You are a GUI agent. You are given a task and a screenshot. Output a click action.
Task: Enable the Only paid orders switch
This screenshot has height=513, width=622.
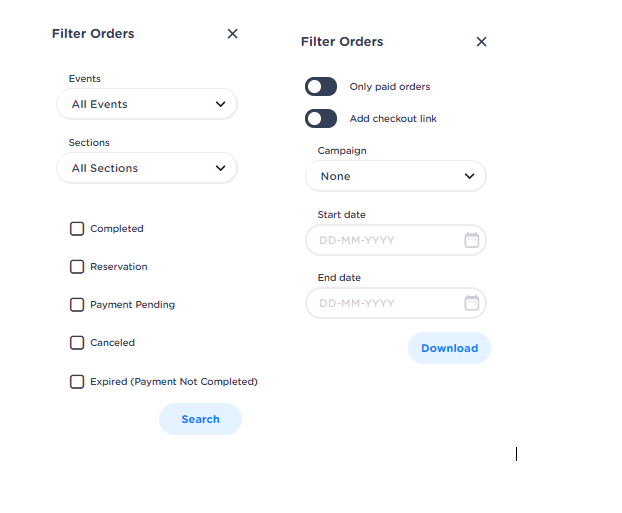(321, 87)
